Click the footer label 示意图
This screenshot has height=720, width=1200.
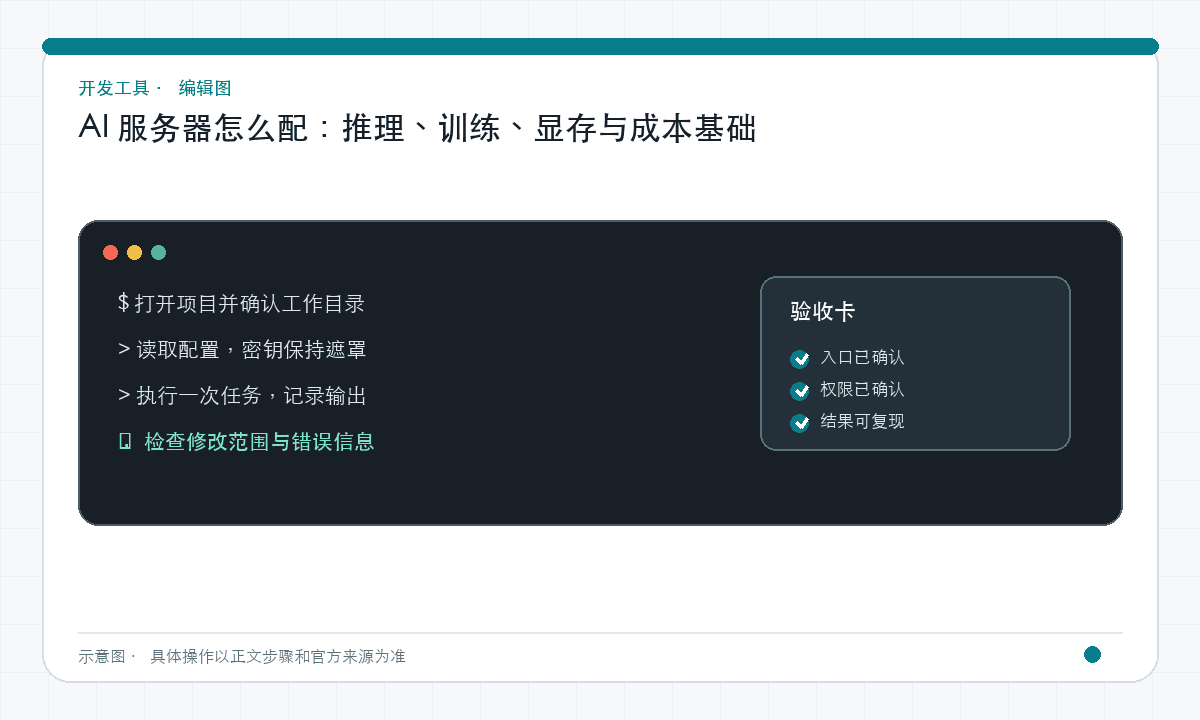coord(102,656)
